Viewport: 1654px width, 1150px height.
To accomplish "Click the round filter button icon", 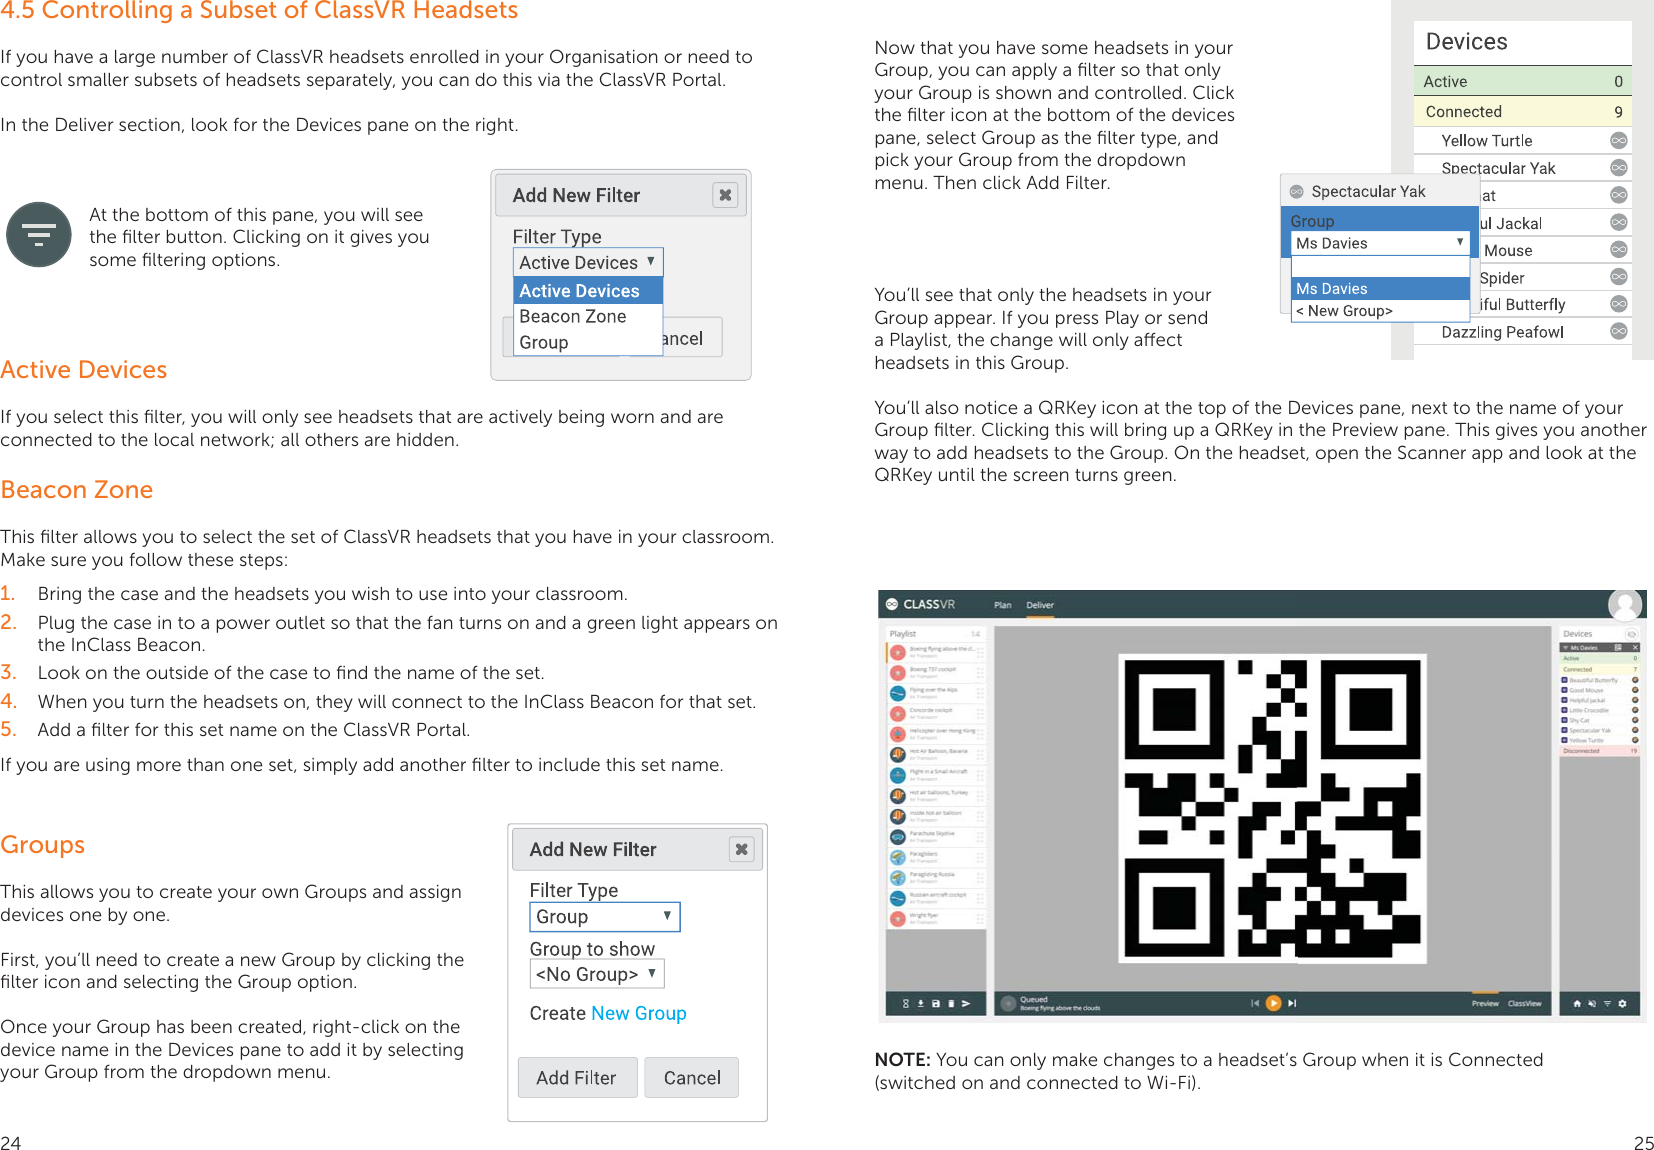I will tap(38, 235).
